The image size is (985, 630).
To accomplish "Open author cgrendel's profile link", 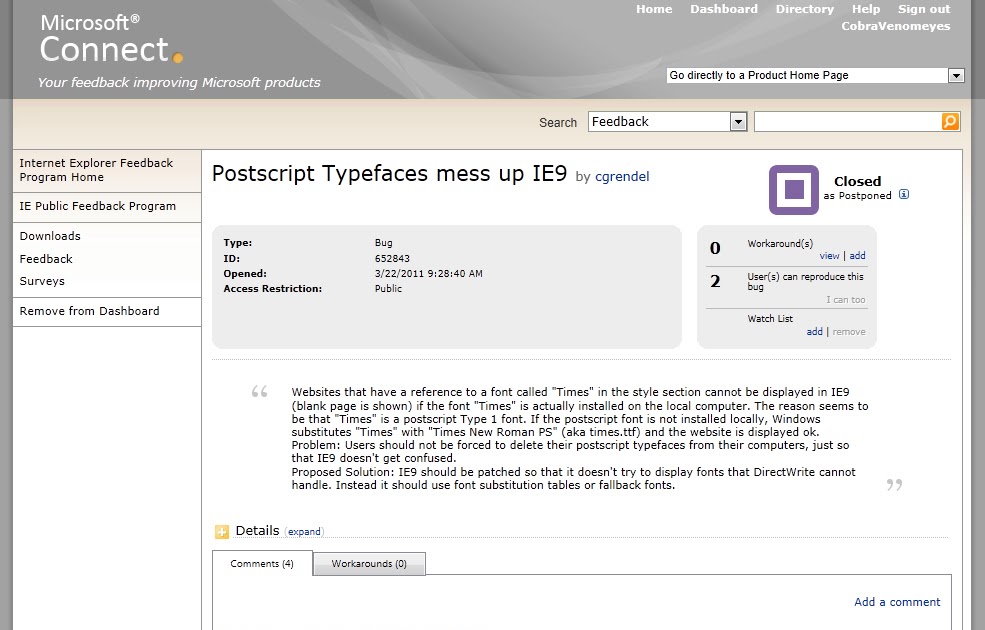I will [x=622, y=177].
